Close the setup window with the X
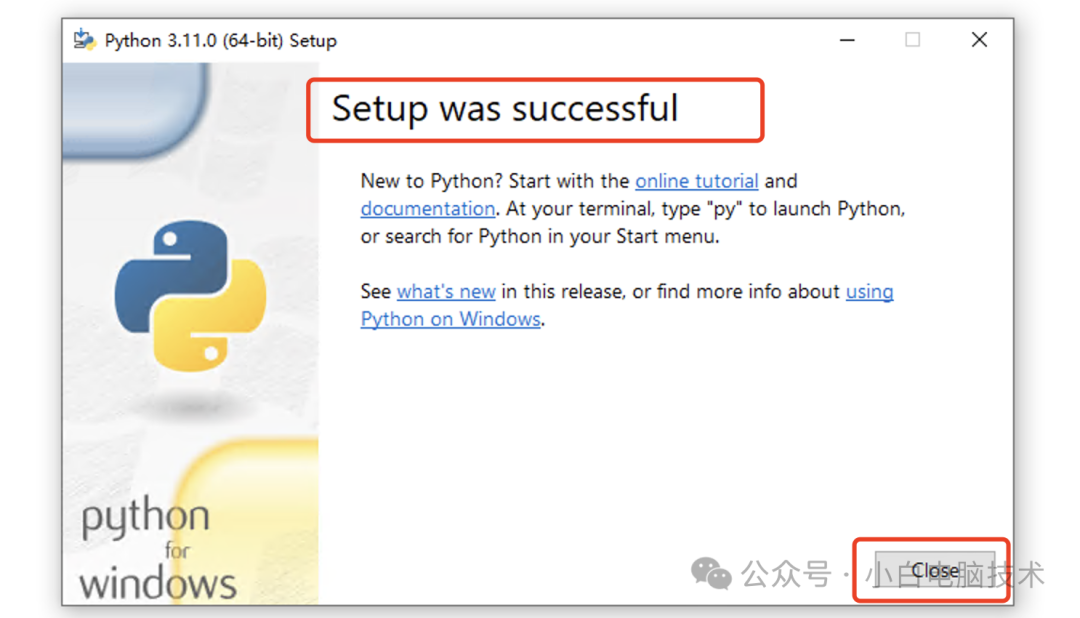 979,40
